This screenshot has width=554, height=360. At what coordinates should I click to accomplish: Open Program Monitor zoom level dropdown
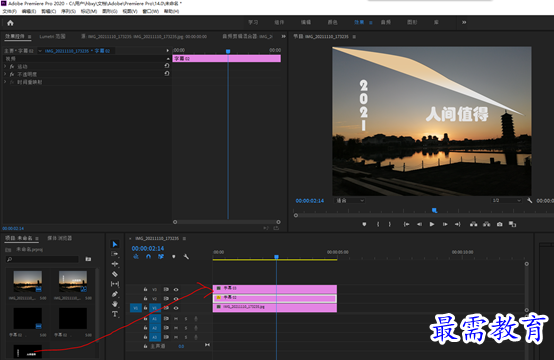coord(350,200)
